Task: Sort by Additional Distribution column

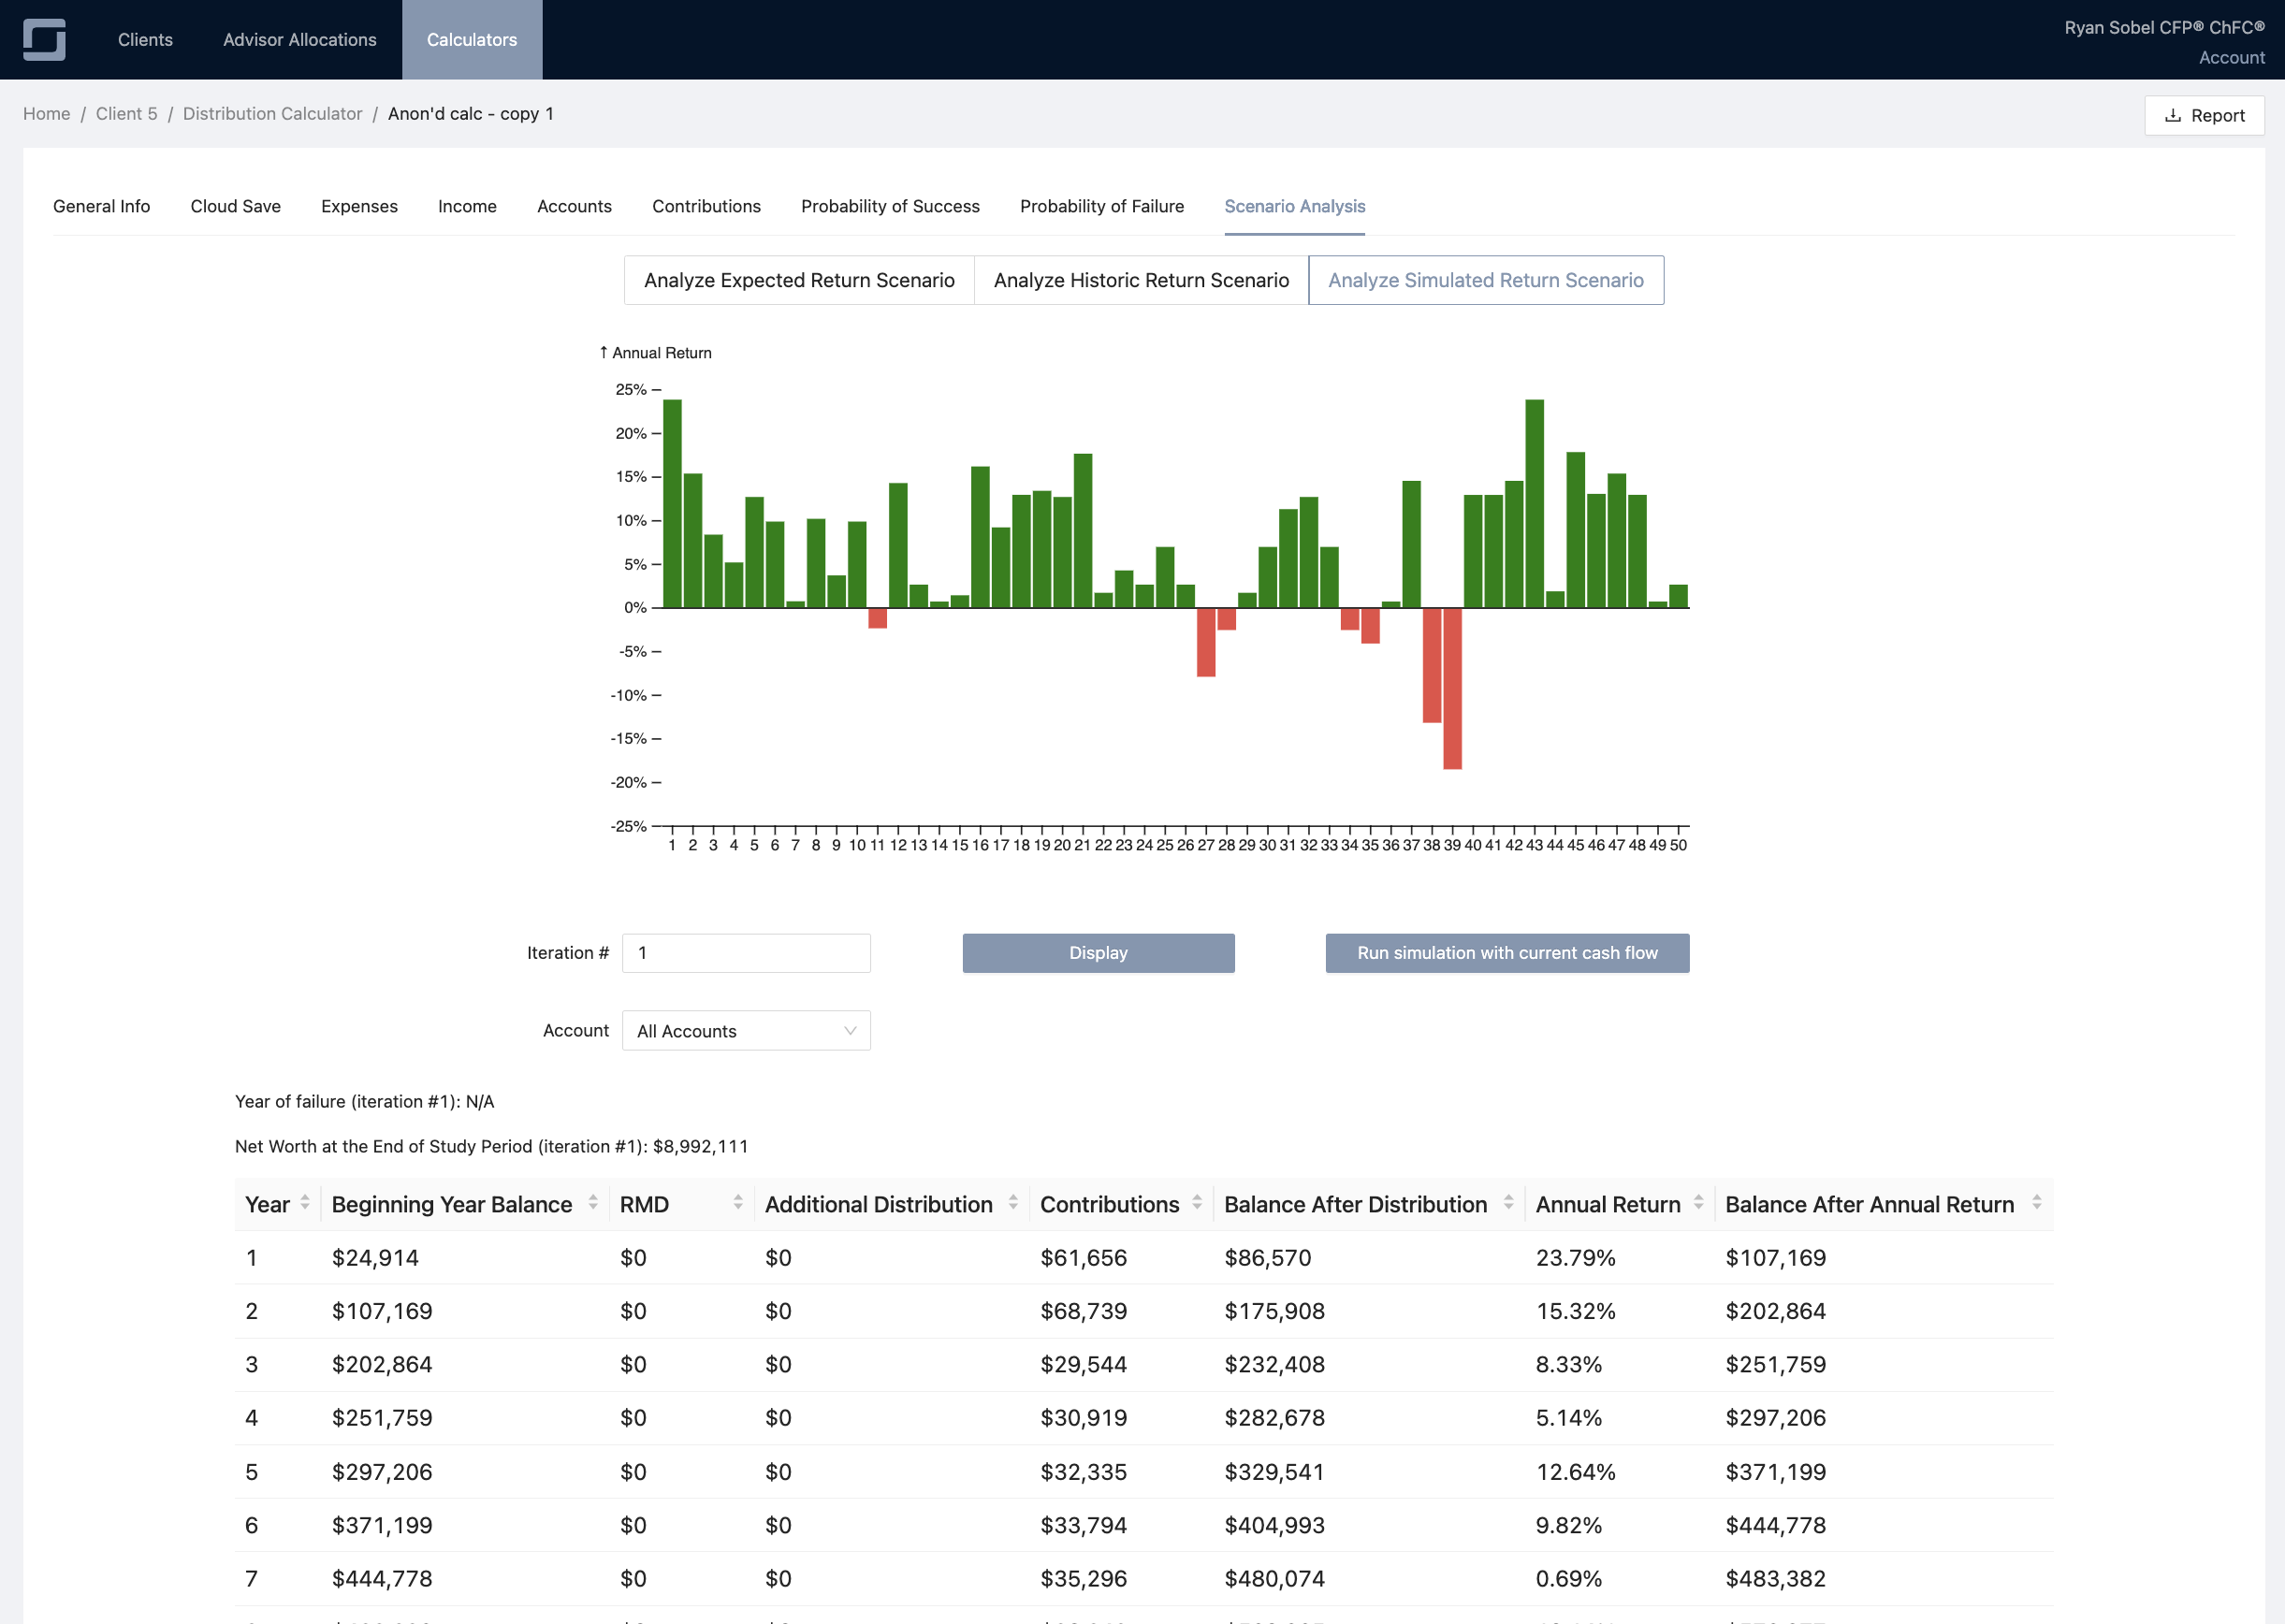Action: click(x=1013, y=1203)
